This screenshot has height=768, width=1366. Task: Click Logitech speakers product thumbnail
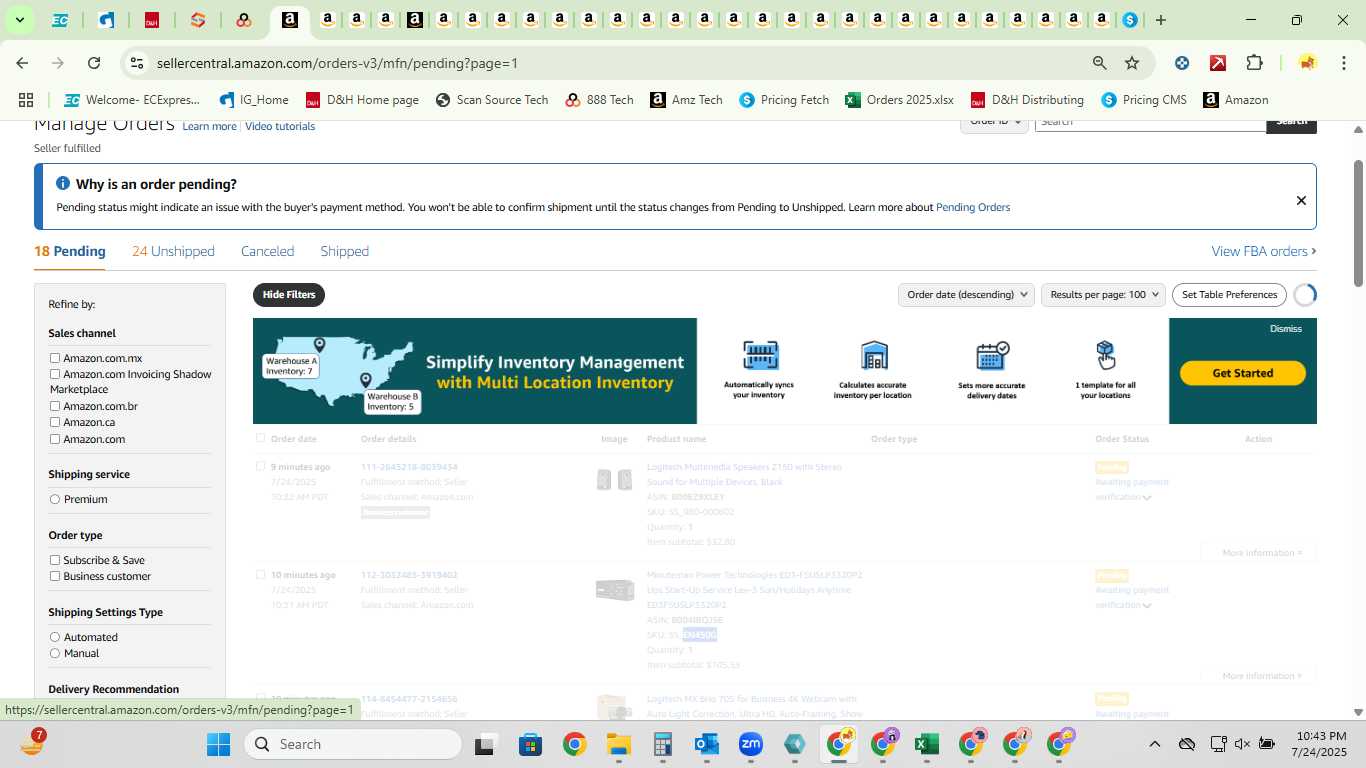coord(614,480)
